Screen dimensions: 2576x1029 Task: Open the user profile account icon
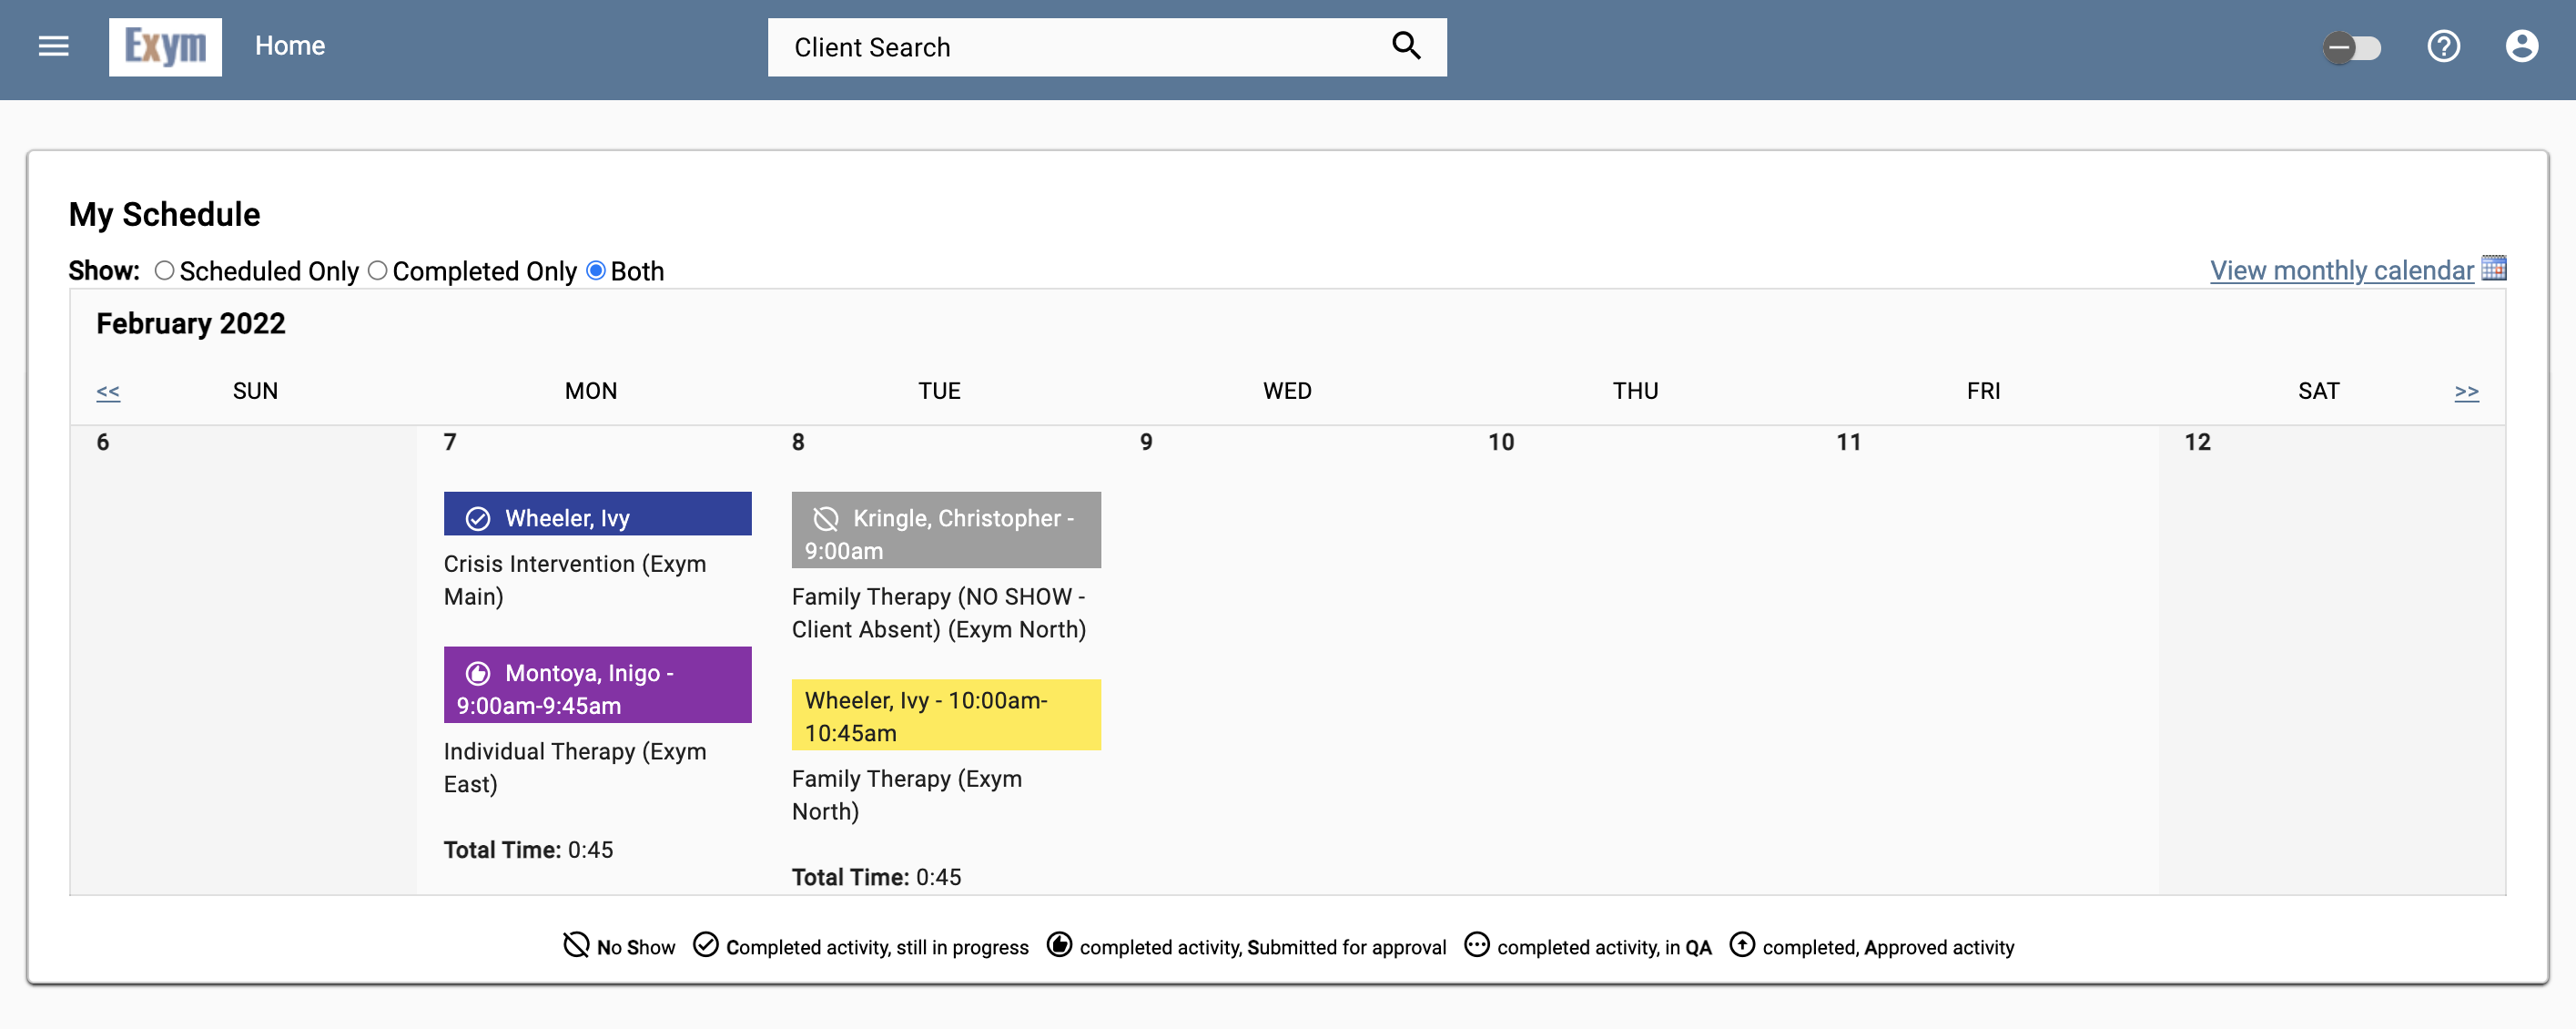[x=2522, y=46]
